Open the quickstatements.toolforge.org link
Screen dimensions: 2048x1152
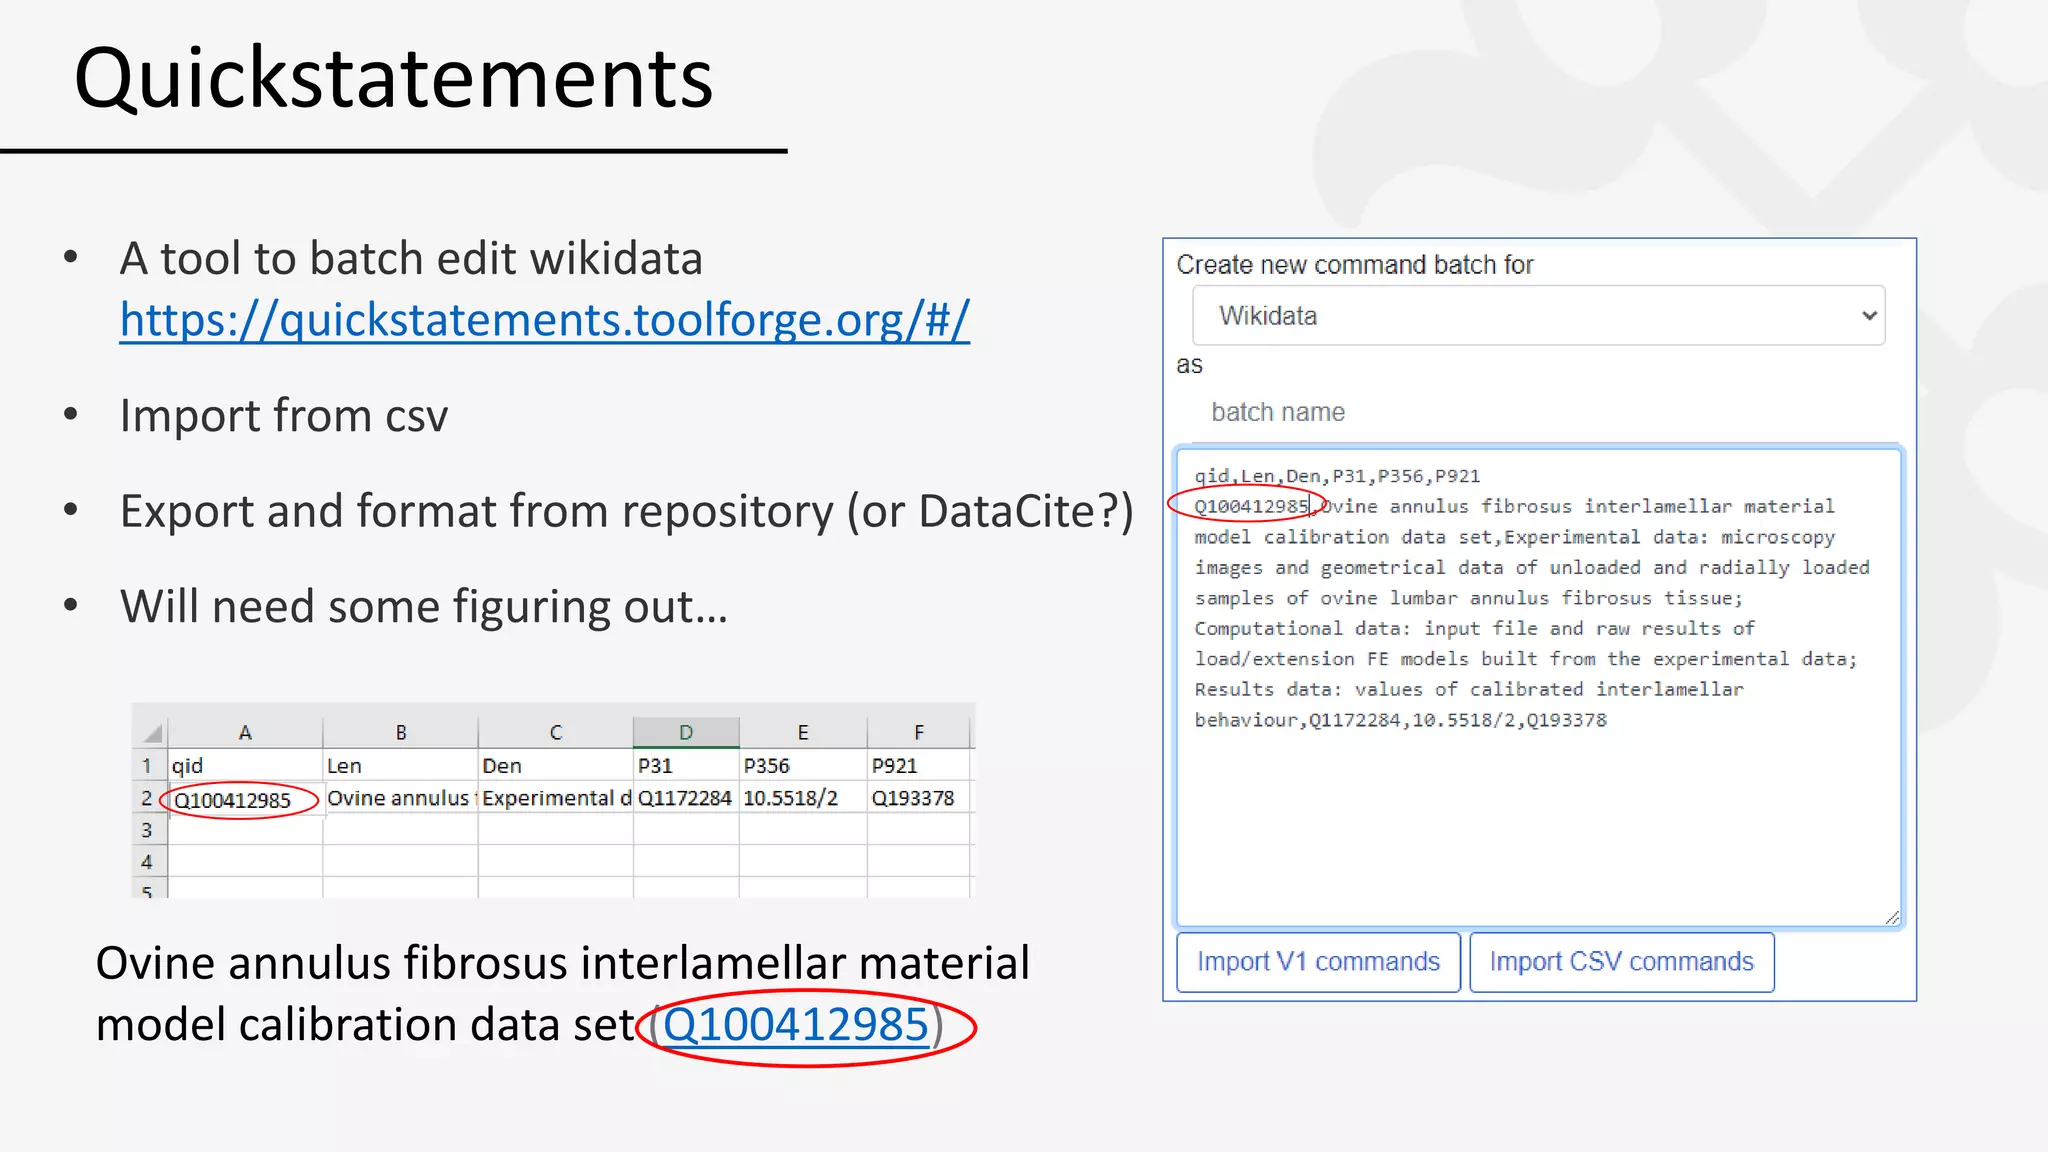[544, 320]
